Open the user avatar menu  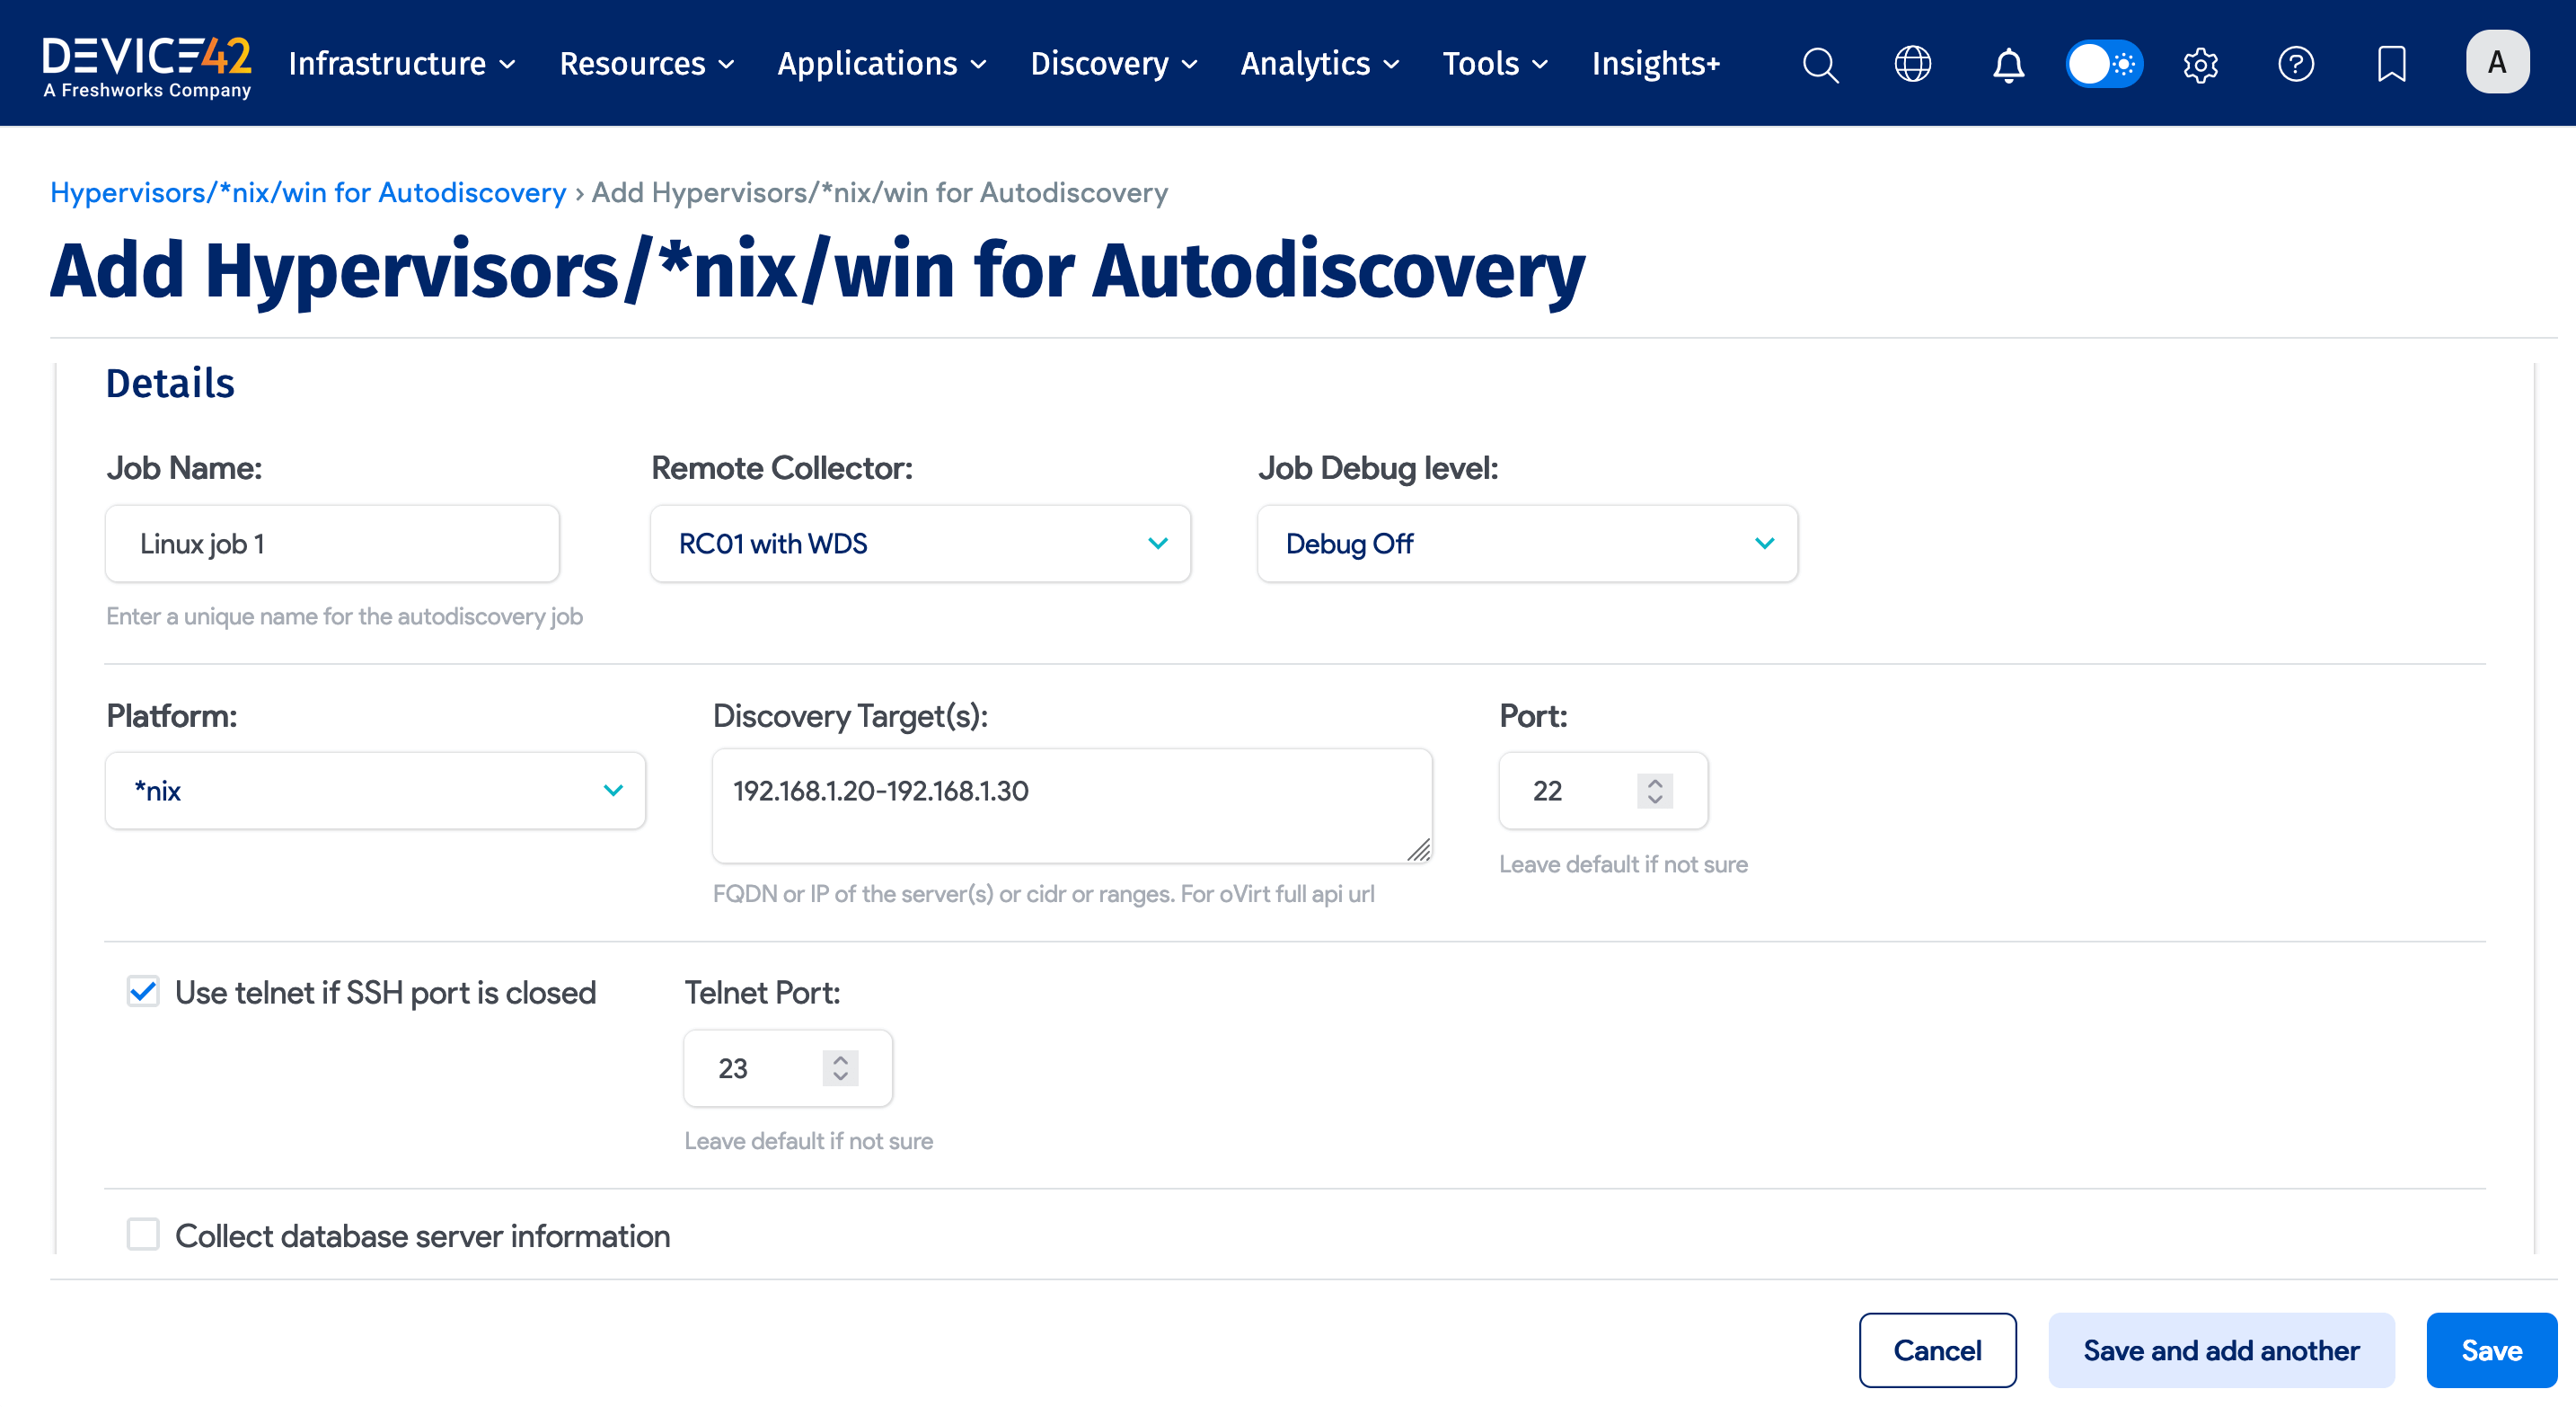pos(2497,62)
